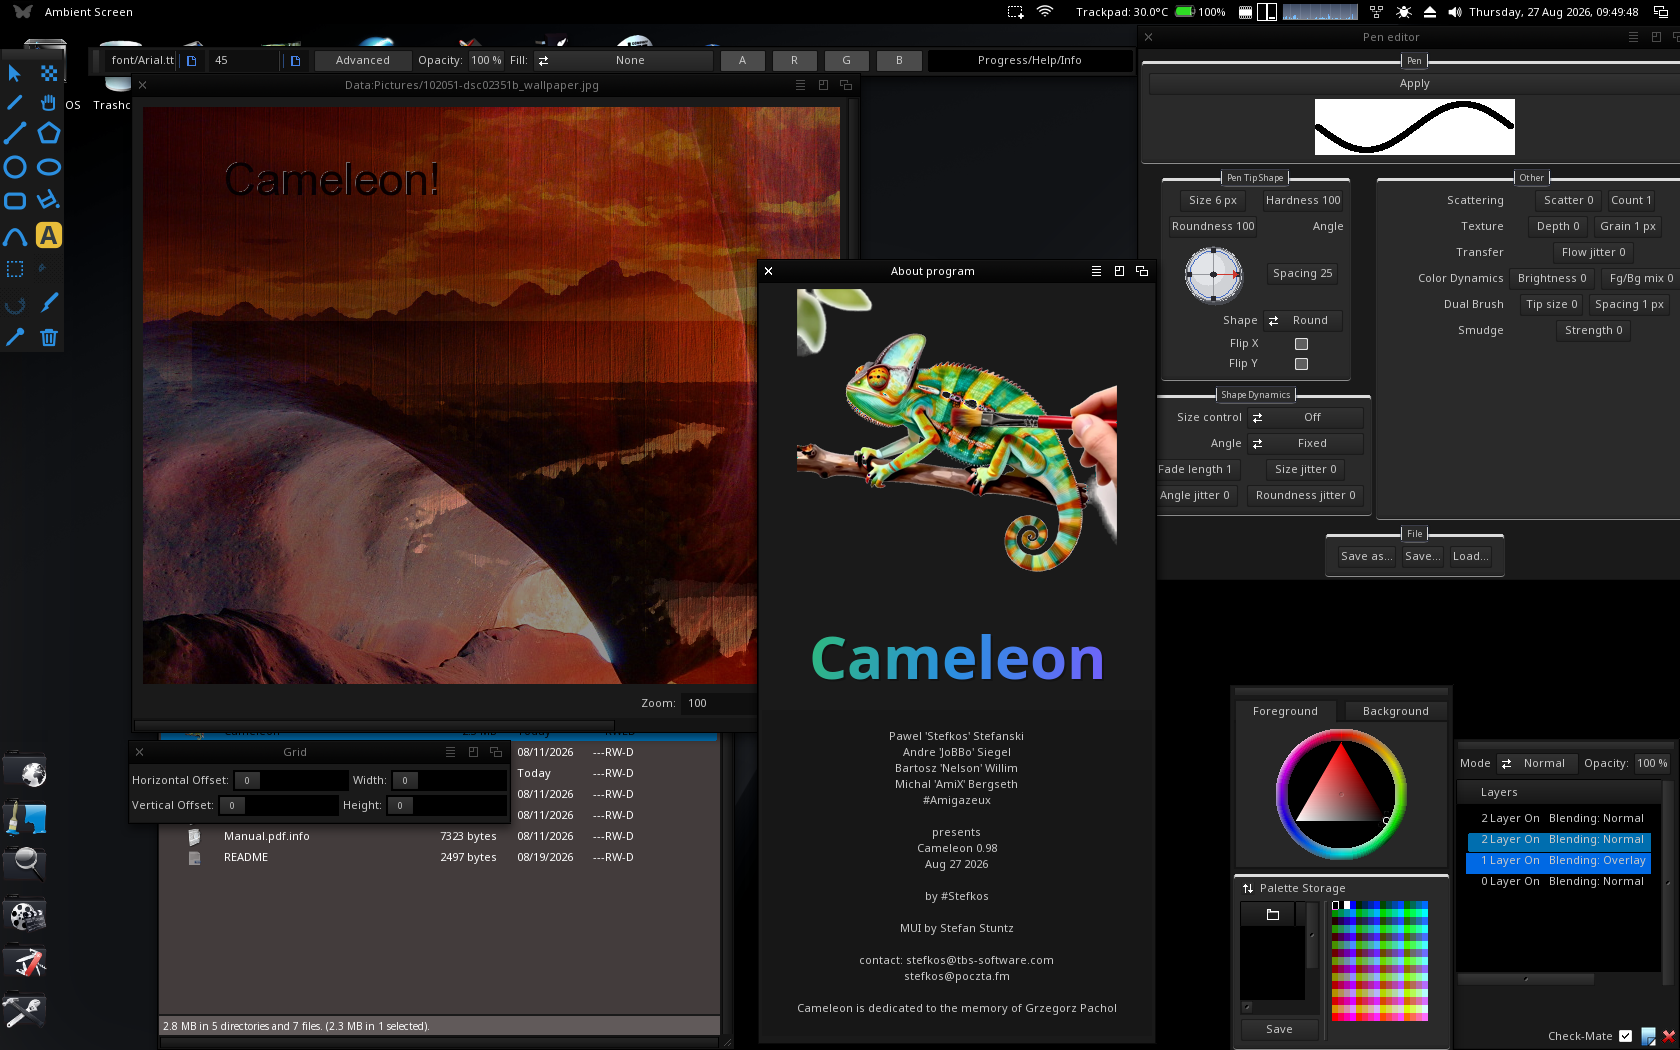Select the hand pan tool
Image resolution: width=1680 pixels, height=1050 pixels.
[x=48, y=102]
